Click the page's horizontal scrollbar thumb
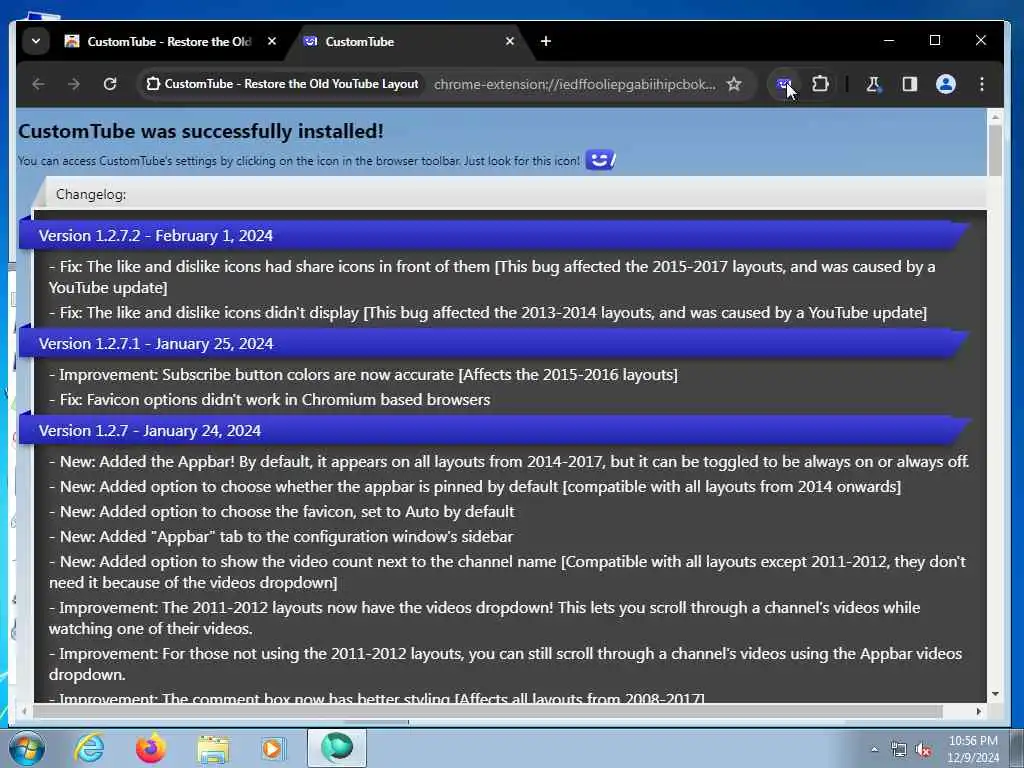The height and width of the screenshot is (768, 1024). coord(487,711)
